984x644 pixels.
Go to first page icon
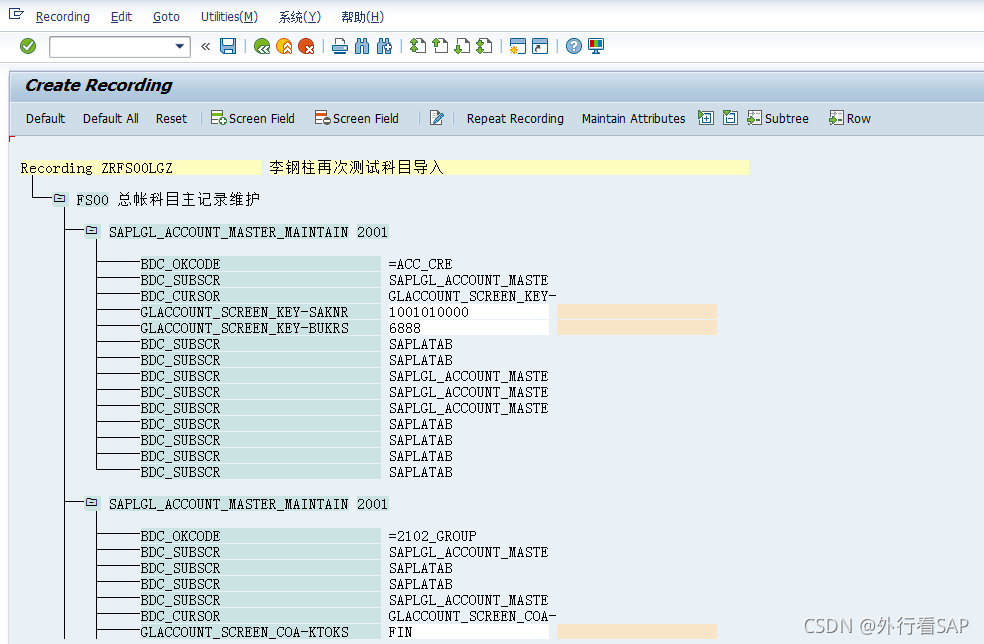(x=417, y=46)
